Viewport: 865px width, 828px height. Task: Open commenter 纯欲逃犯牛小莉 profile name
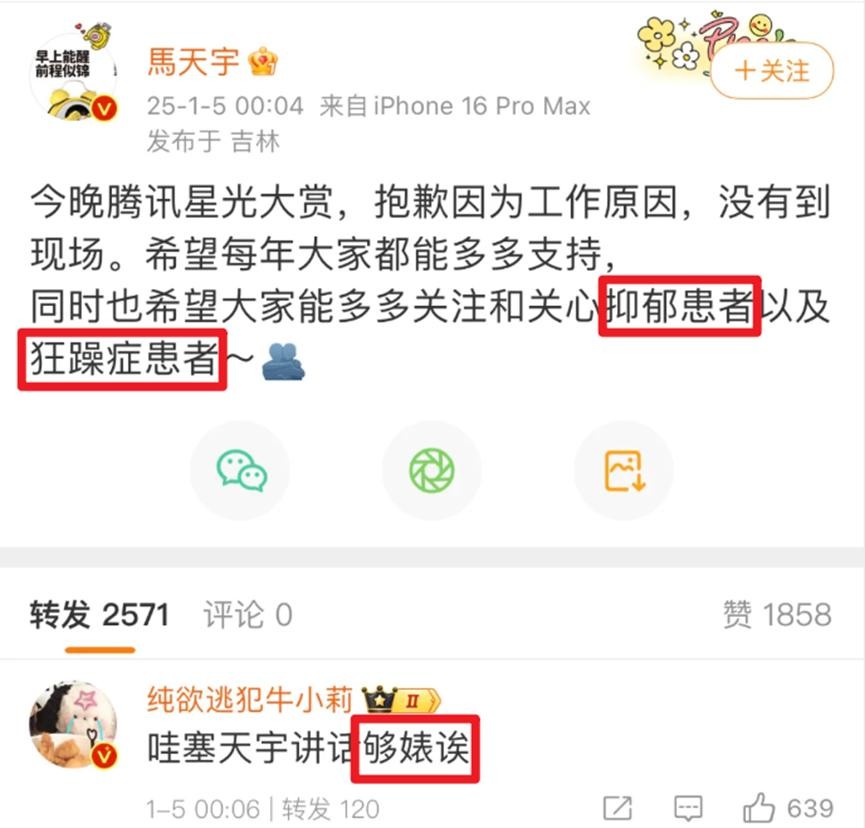(x=250, y=699)
